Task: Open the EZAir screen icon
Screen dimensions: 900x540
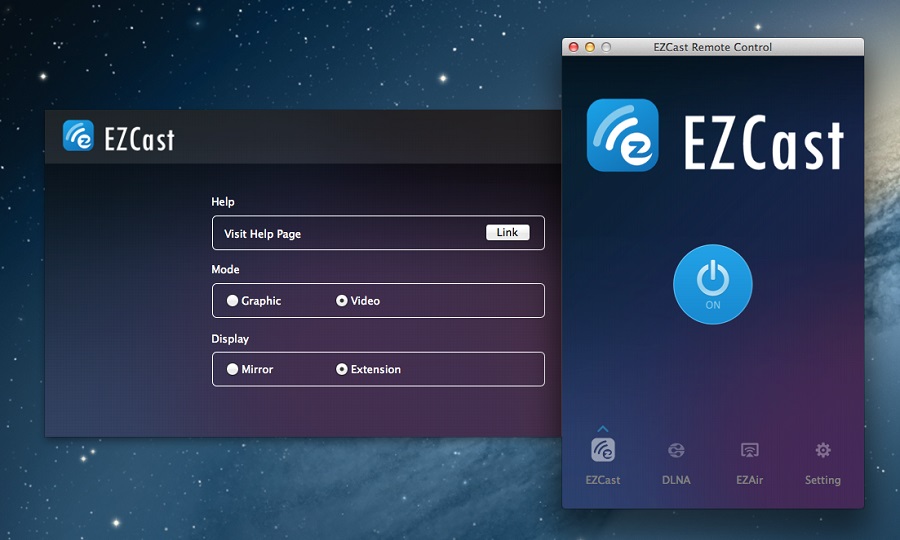Action: pyautogui.click(x=750, y=450)
